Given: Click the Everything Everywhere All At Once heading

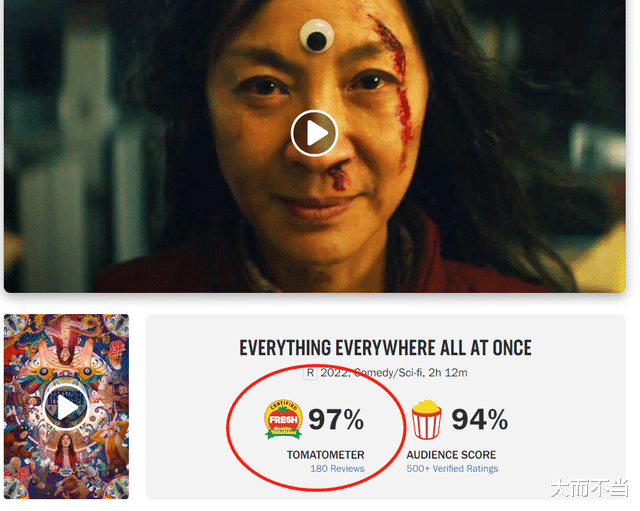Looking at the screenshot, I should pyautogui.click(x=385, y=348).
